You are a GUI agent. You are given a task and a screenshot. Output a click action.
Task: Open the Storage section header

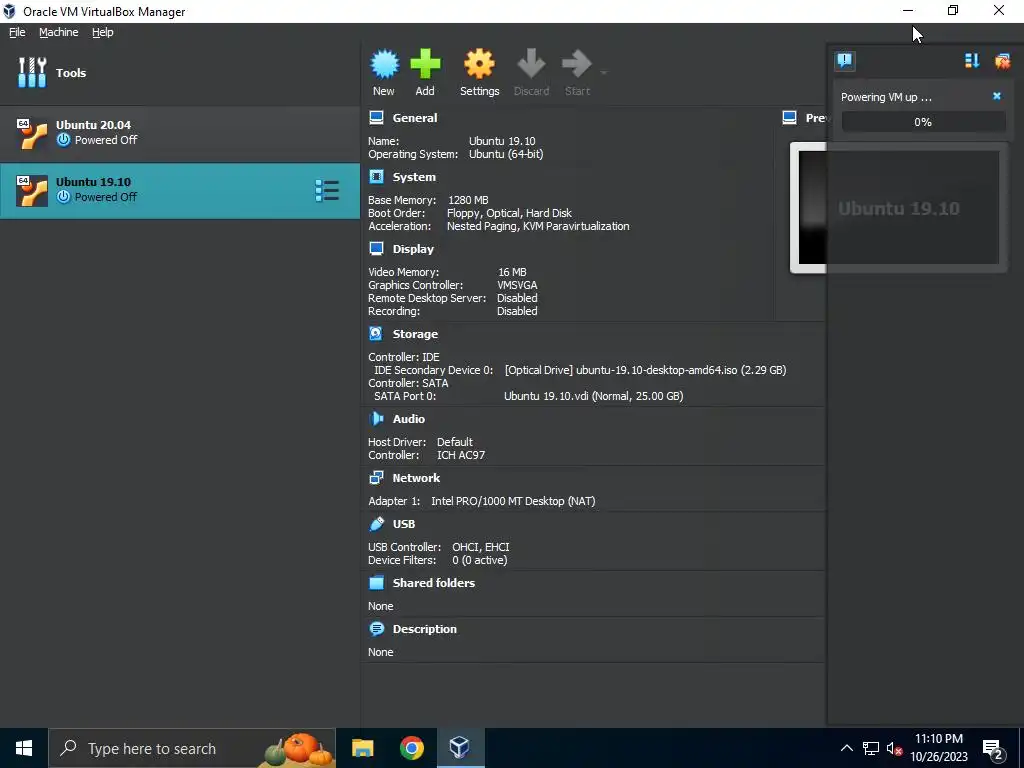[415, 334]
